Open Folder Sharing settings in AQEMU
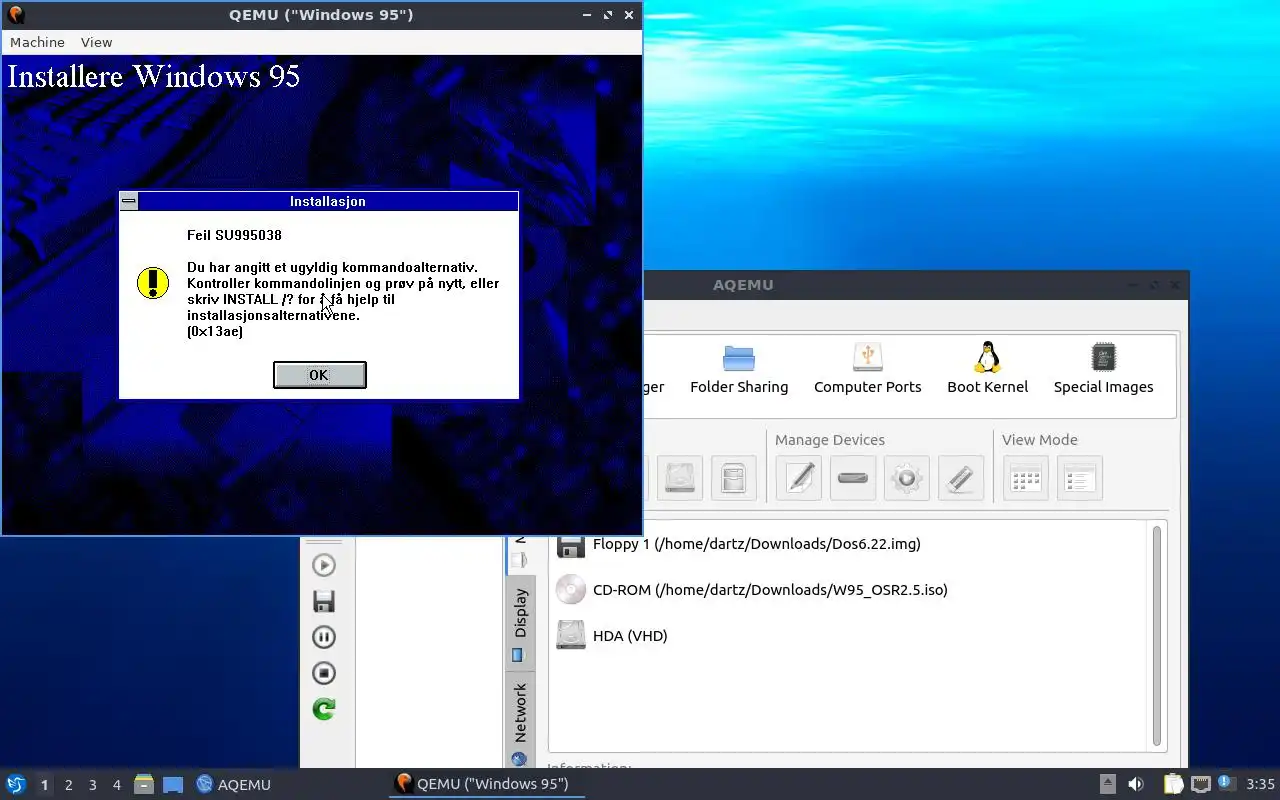The height and width of the screenshot is (800, 1280). tap(739, 368)
